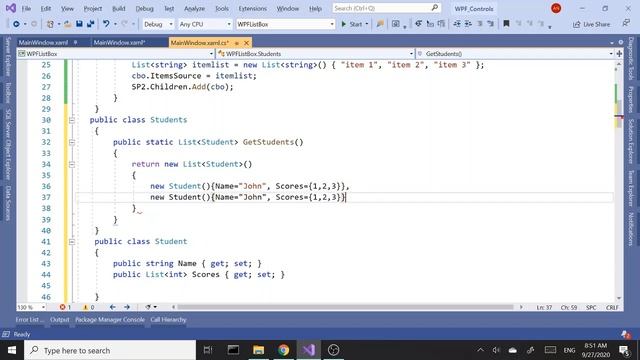Collapse the Students class region at line 30

tap(72, 120)
